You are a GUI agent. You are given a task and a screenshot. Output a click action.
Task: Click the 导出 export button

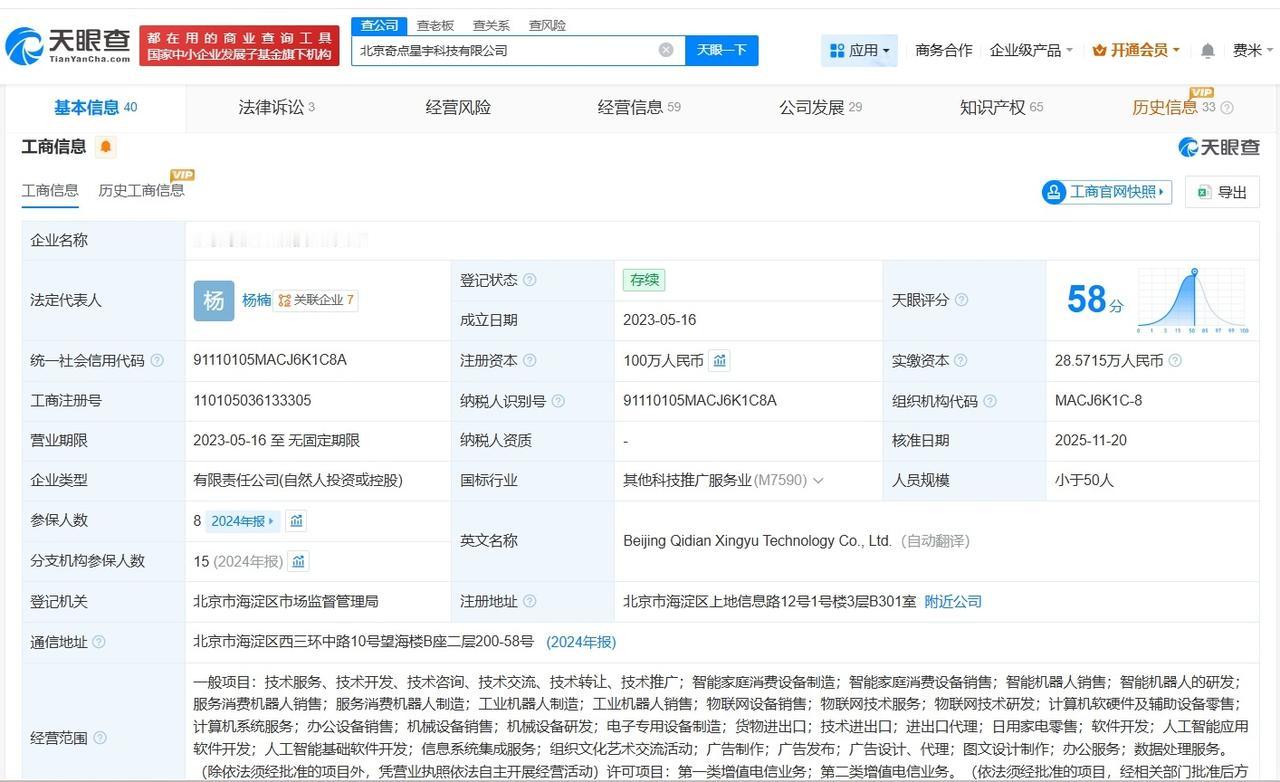[x=1222, y=192]
